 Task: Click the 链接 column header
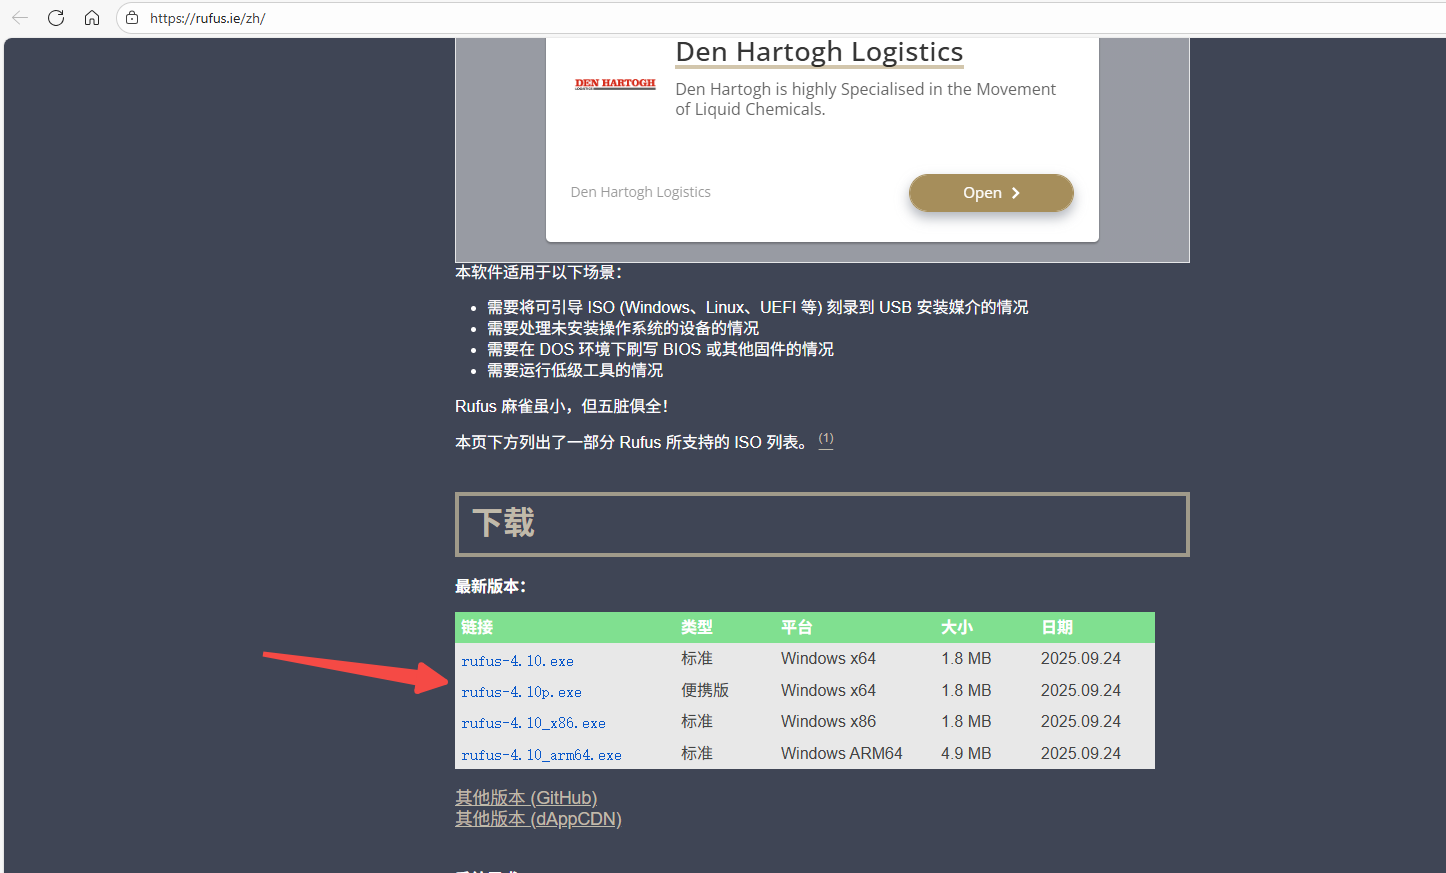(477, 627)
